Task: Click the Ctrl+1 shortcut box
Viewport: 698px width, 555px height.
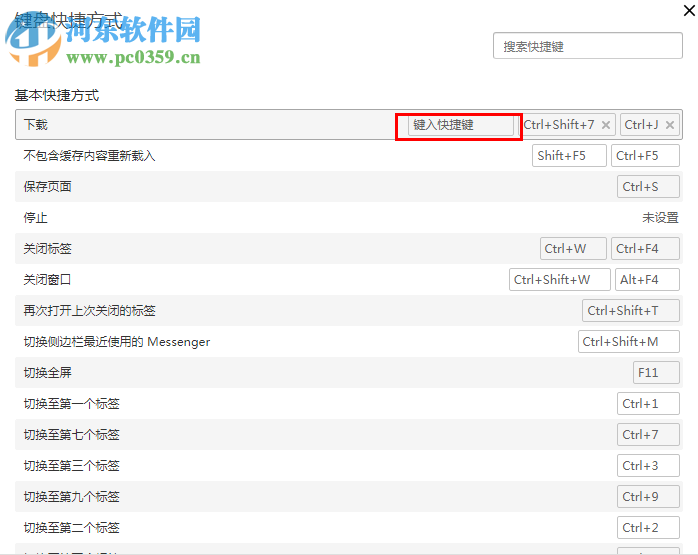Action: pos(648,404)
